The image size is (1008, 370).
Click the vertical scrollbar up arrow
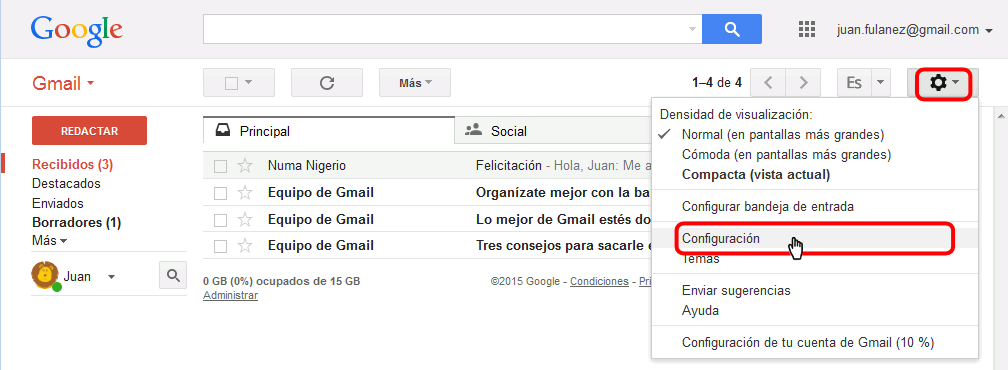pos(1000,116)
